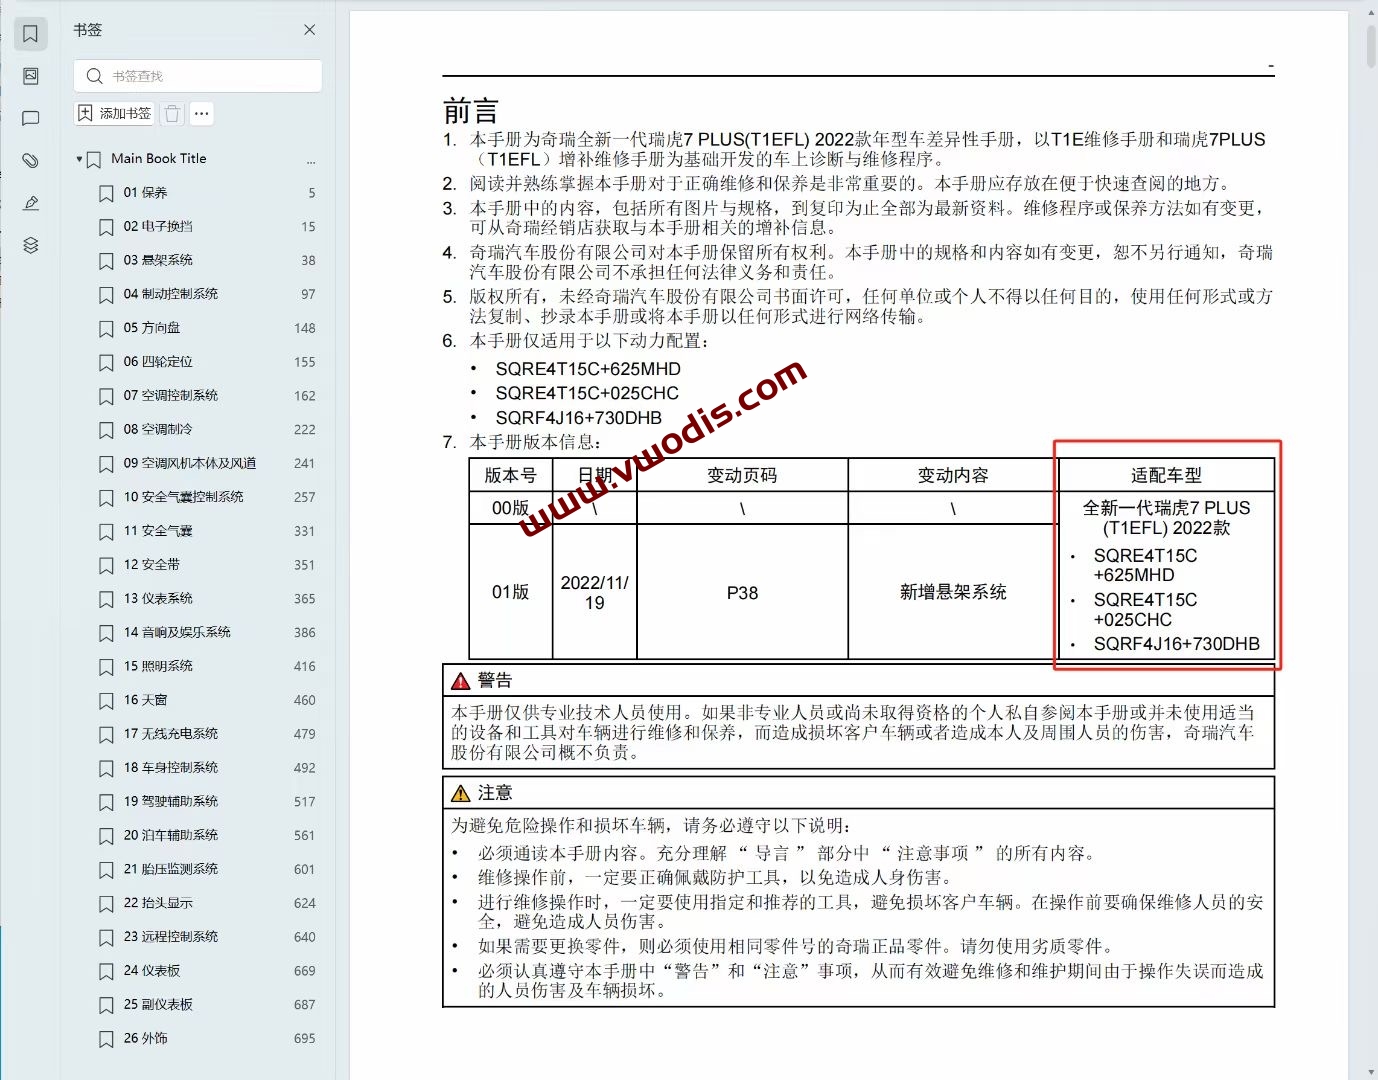Open bookmark 22 抬头显示
1378x1080 pixels.
pos(158,903)
